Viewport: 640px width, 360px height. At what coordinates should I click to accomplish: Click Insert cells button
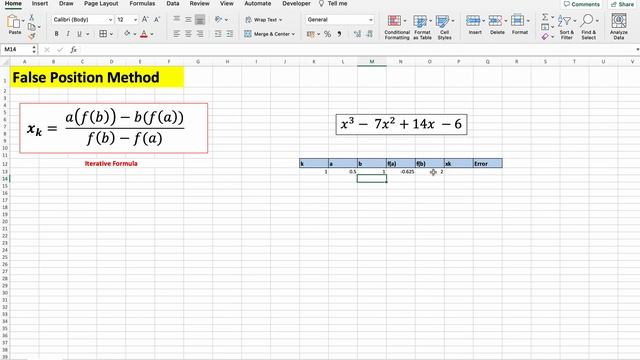(475, 24)
